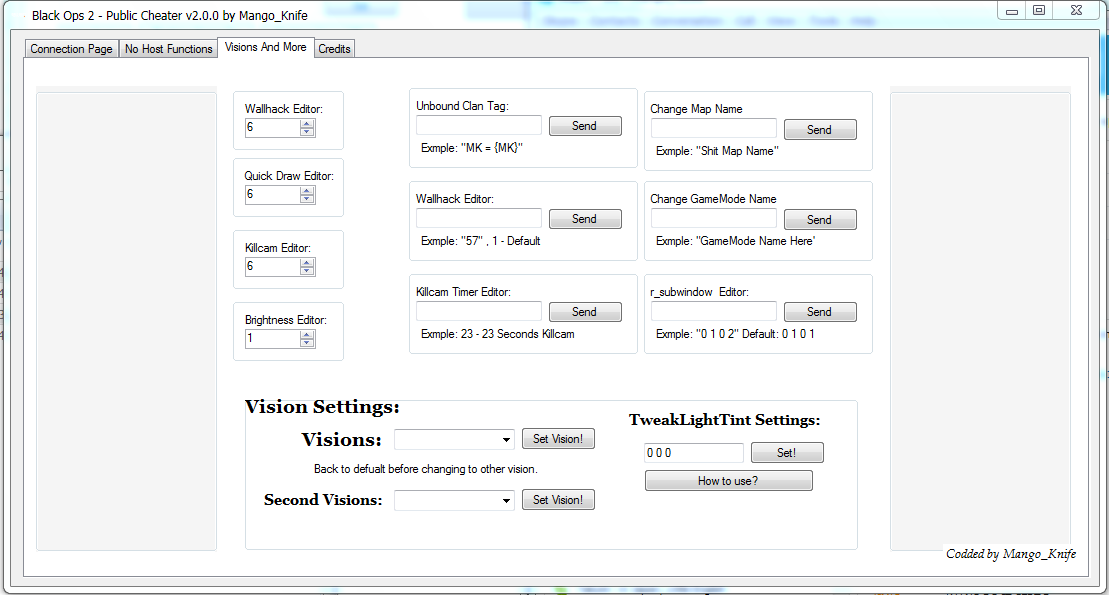Viewport: 1109px width, 595px height.
Task: Open the No Host Functions tab
Action: click(168, 49)
